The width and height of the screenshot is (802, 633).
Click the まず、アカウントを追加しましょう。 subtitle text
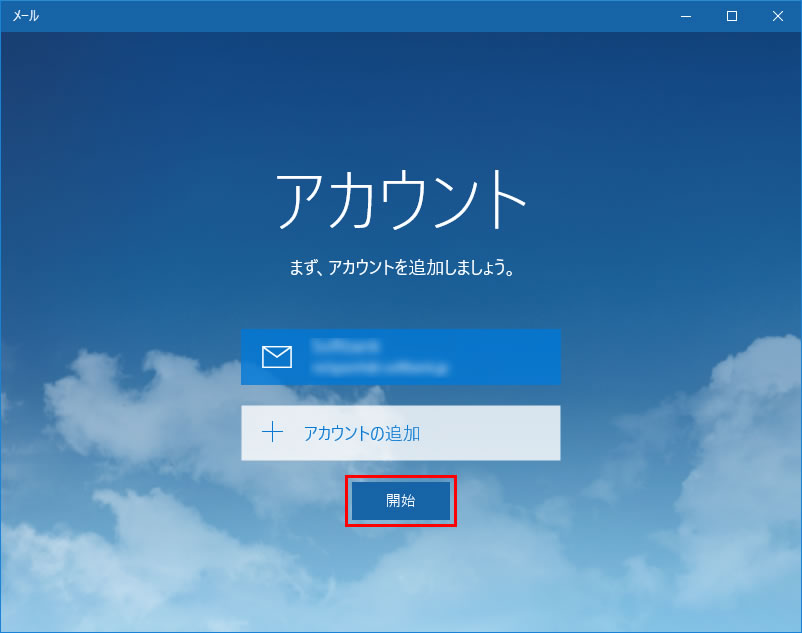(x=400, y=269)
